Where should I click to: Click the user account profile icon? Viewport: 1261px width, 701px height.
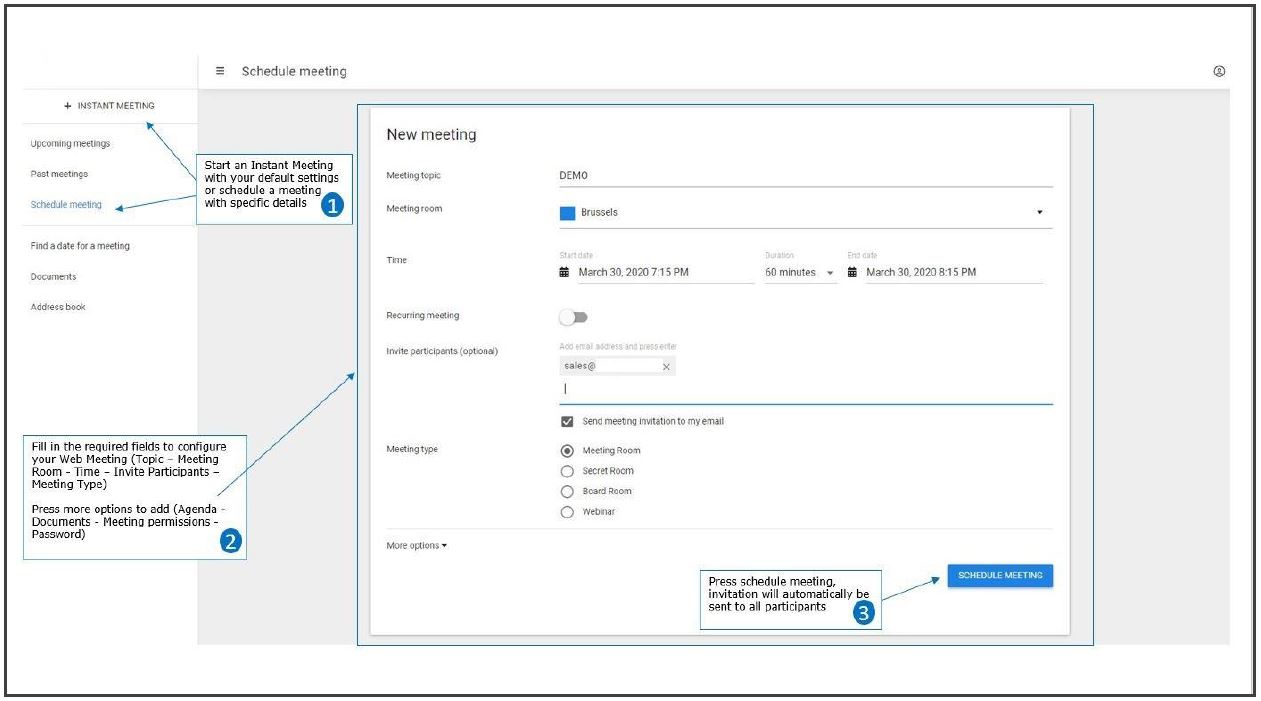(1219, 71)
